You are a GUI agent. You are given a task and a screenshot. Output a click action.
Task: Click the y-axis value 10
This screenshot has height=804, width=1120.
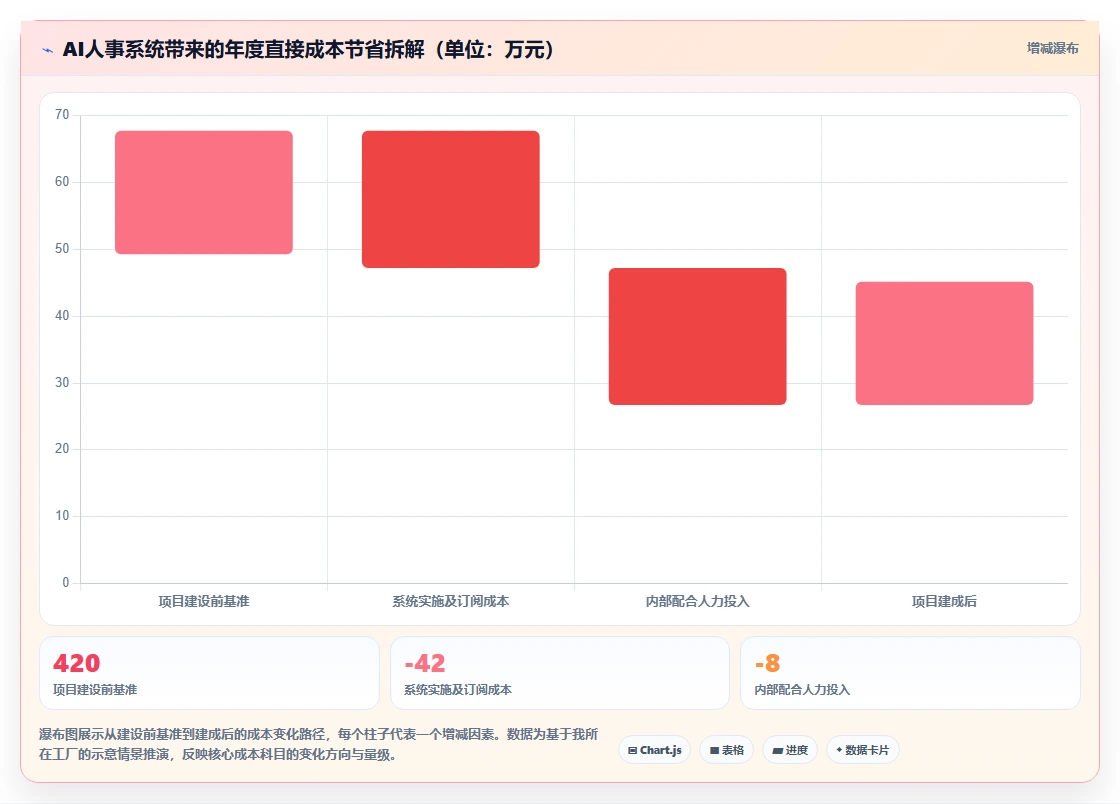pyautogui.click(x=62, y=516)
